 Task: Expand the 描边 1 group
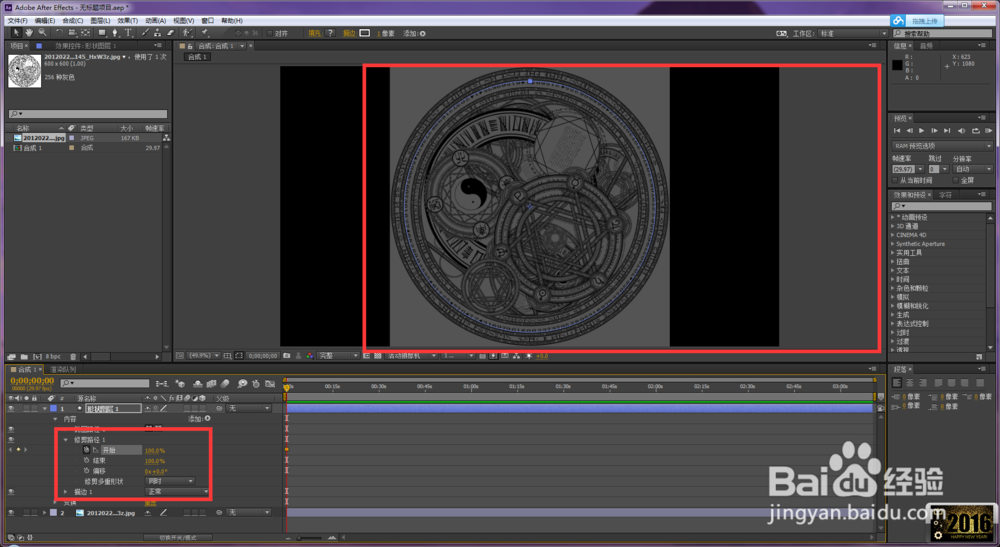point(66,492)
